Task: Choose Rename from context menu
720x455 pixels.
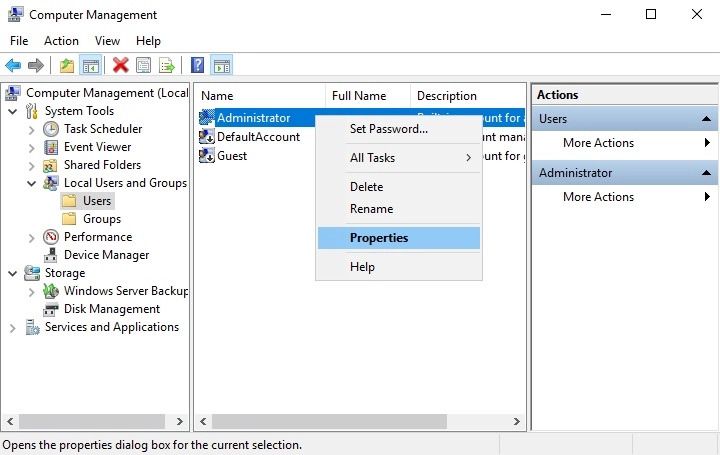Action: point(399,209)
